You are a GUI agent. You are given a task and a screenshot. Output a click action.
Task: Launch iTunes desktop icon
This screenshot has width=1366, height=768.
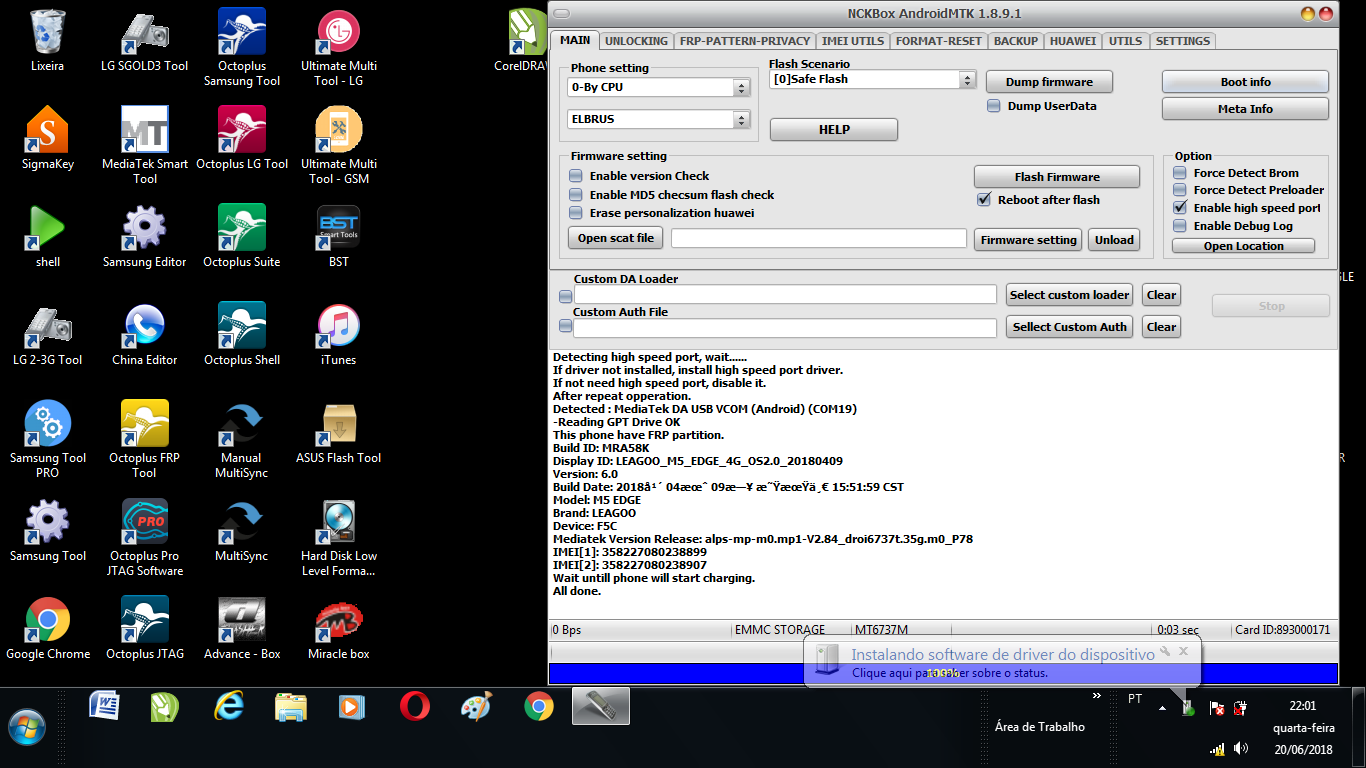pyautogui.click(x=339, y=334)
